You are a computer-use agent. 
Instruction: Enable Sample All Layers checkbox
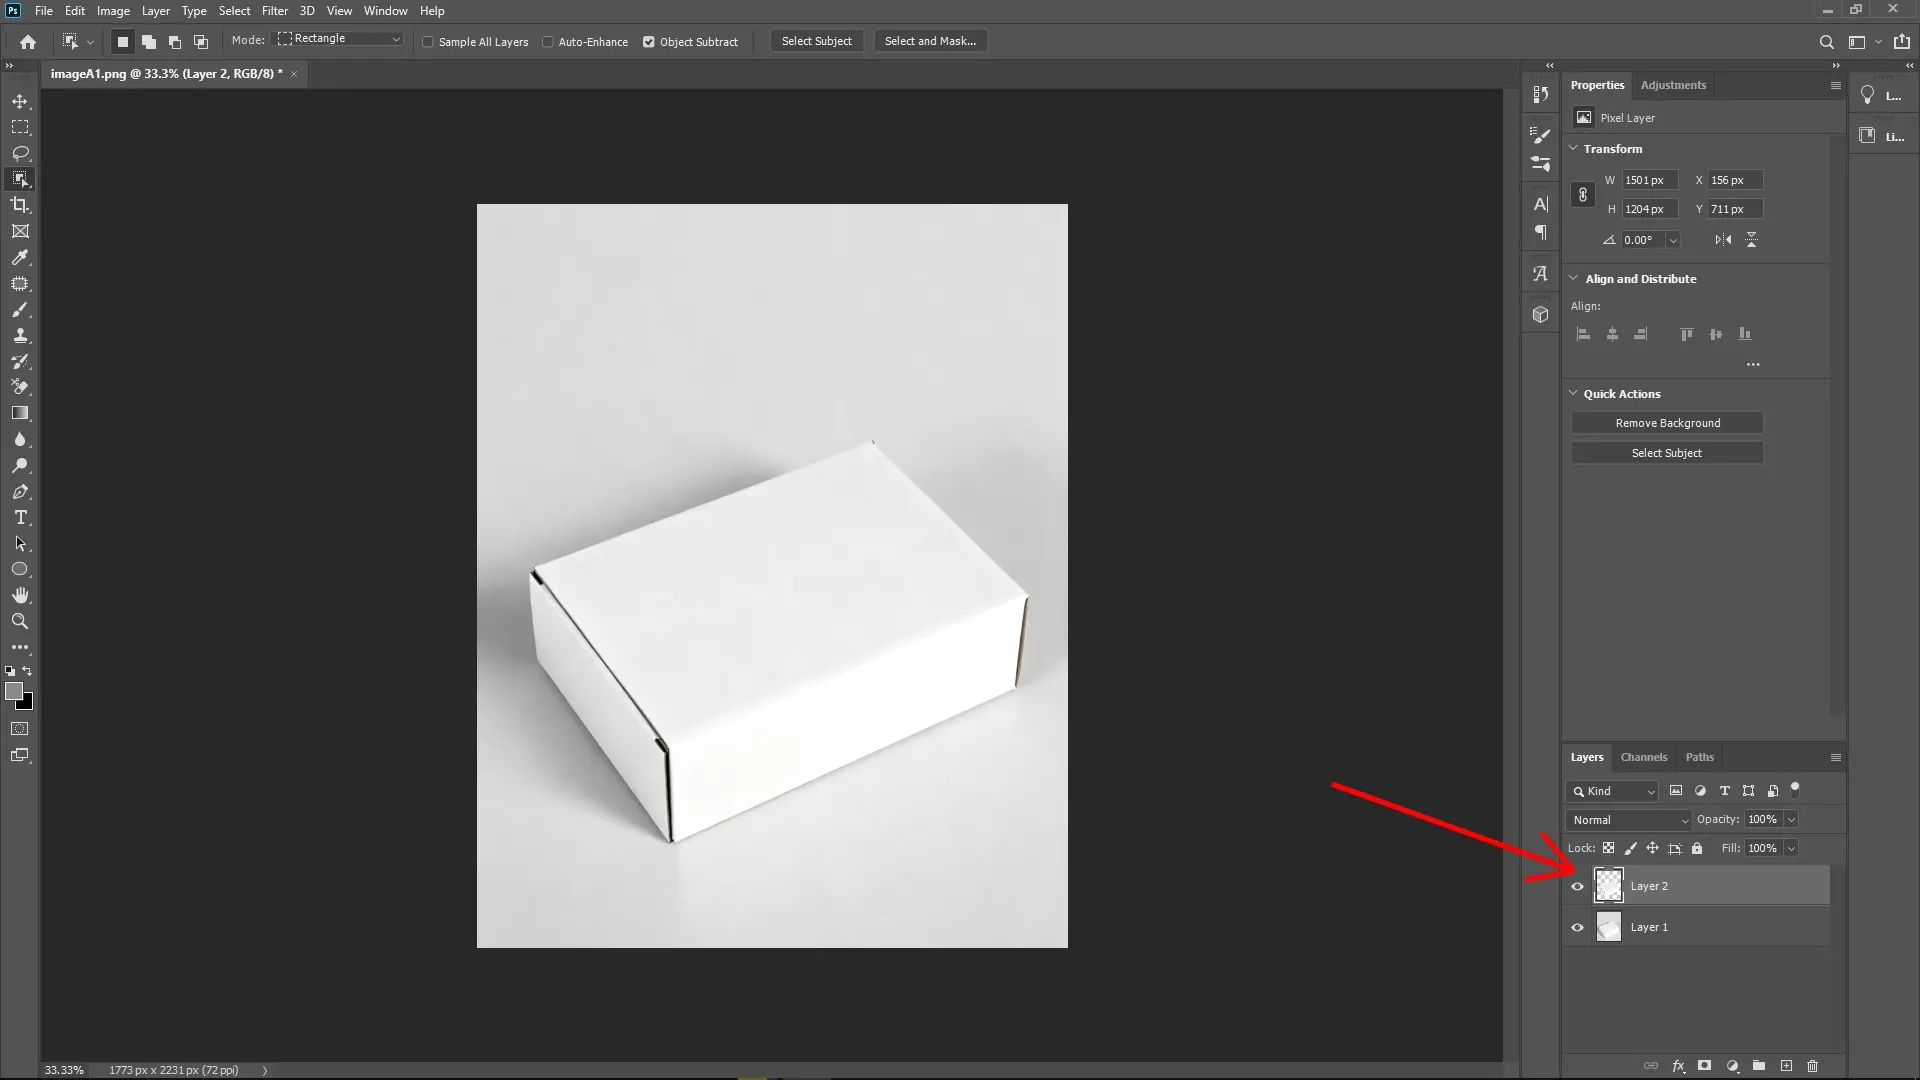pyautogui.click(x=428, y=42)
